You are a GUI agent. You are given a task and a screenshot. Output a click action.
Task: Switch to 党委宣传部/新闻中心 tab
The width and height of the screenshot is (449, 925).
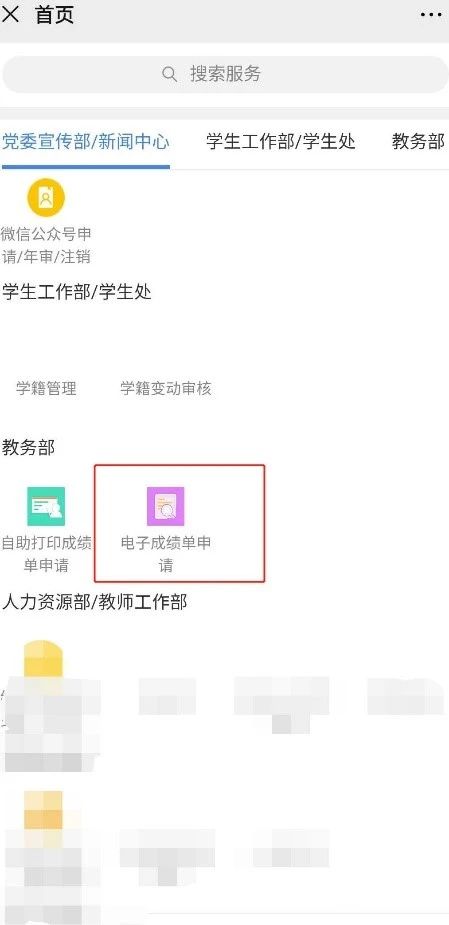pos(86,142)
